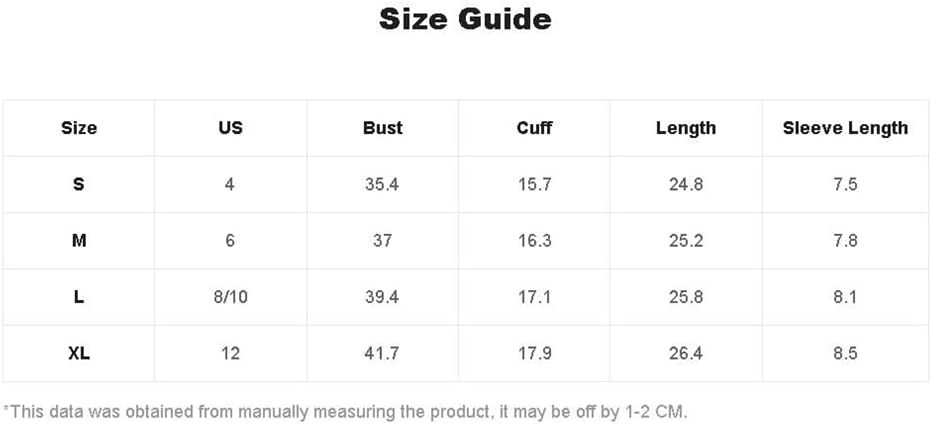The height and width of the screenshot is (424, 932).
Task: Click the manual measurement disclaimer note
Action: click(345, 411)
